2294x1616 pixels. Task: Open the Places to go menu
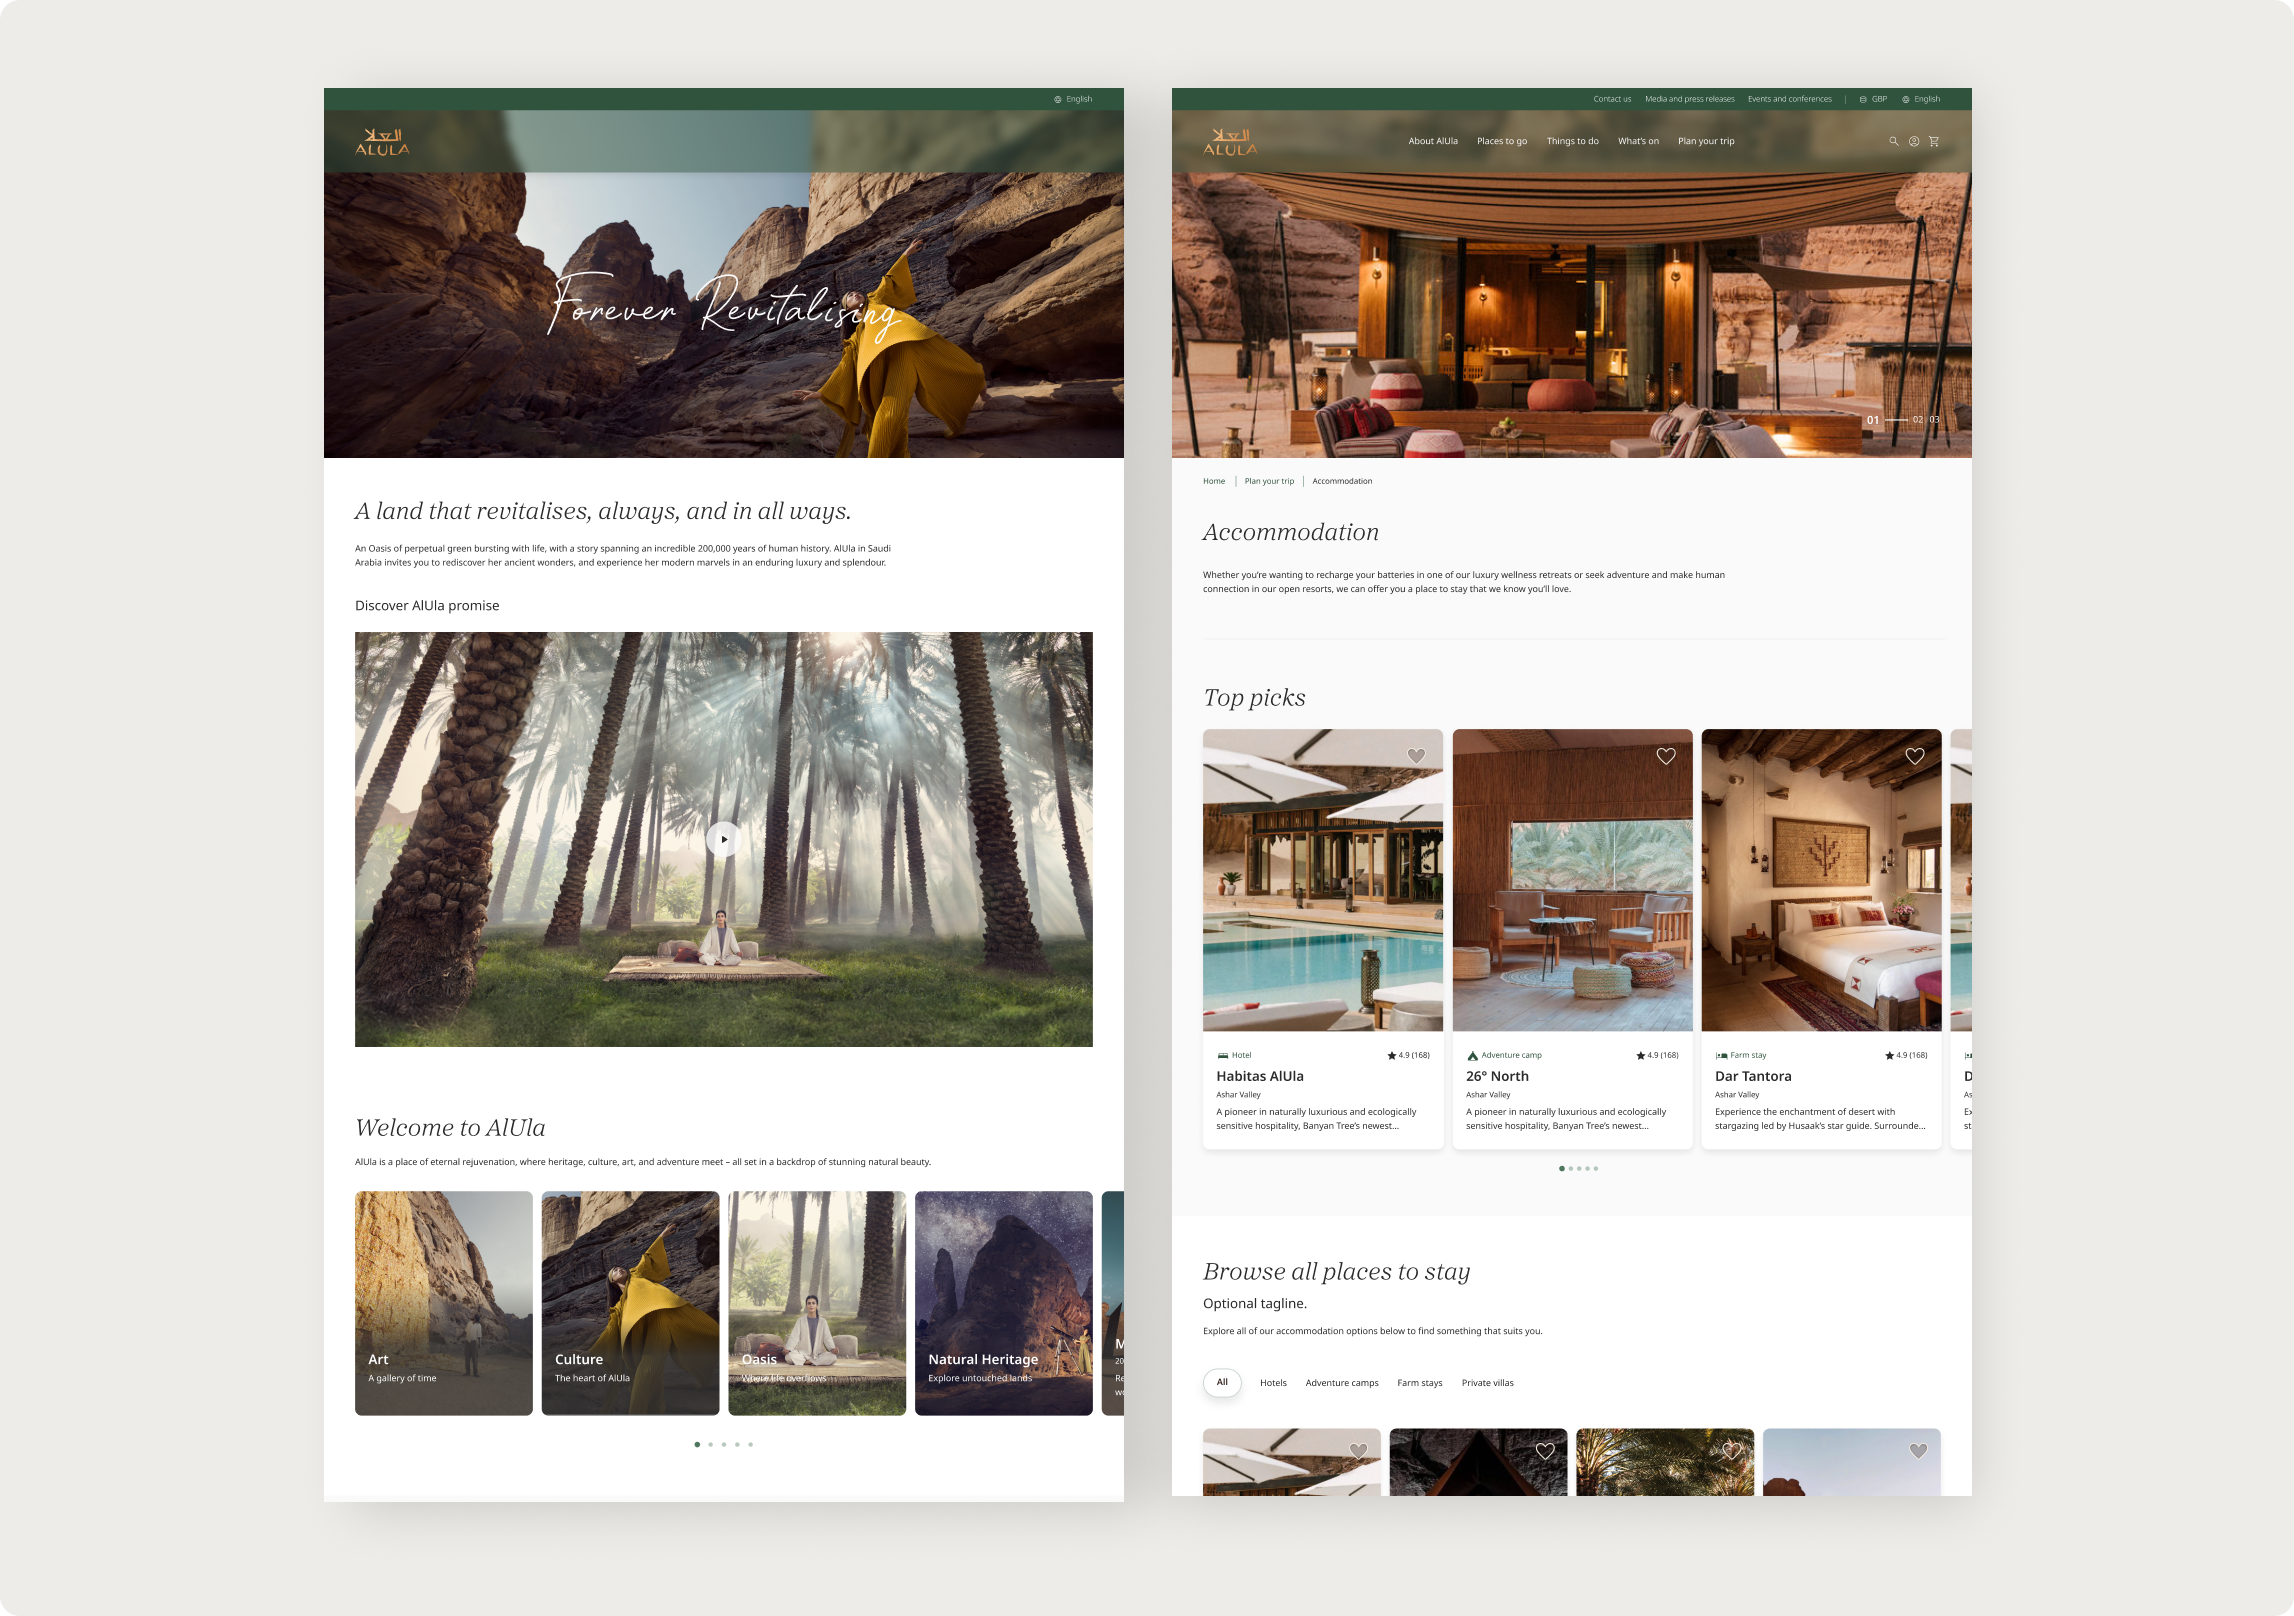pos(1501,141)
